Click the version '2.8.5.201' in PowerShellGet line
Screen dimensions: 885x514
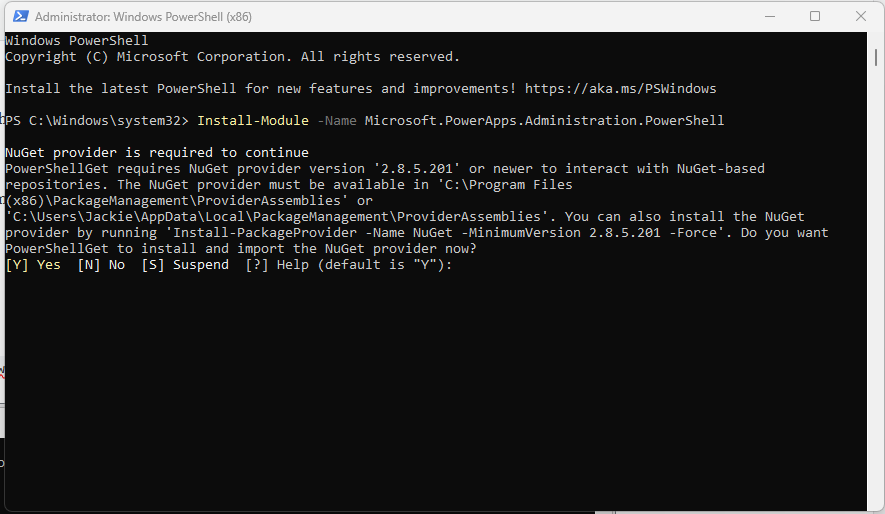coord(417,169)
